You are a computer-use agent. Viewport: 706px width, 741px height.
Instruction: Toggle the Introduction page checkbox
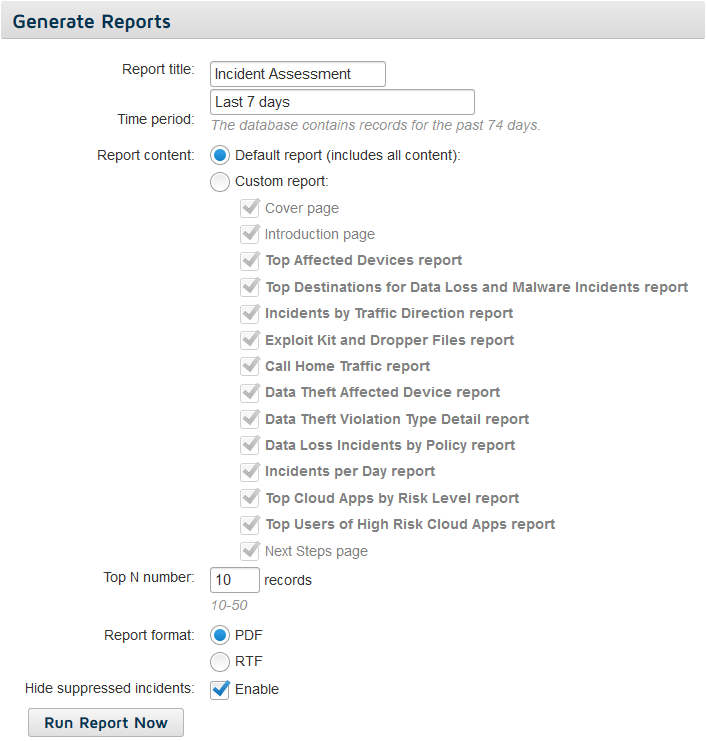click(x=250, y=234)
